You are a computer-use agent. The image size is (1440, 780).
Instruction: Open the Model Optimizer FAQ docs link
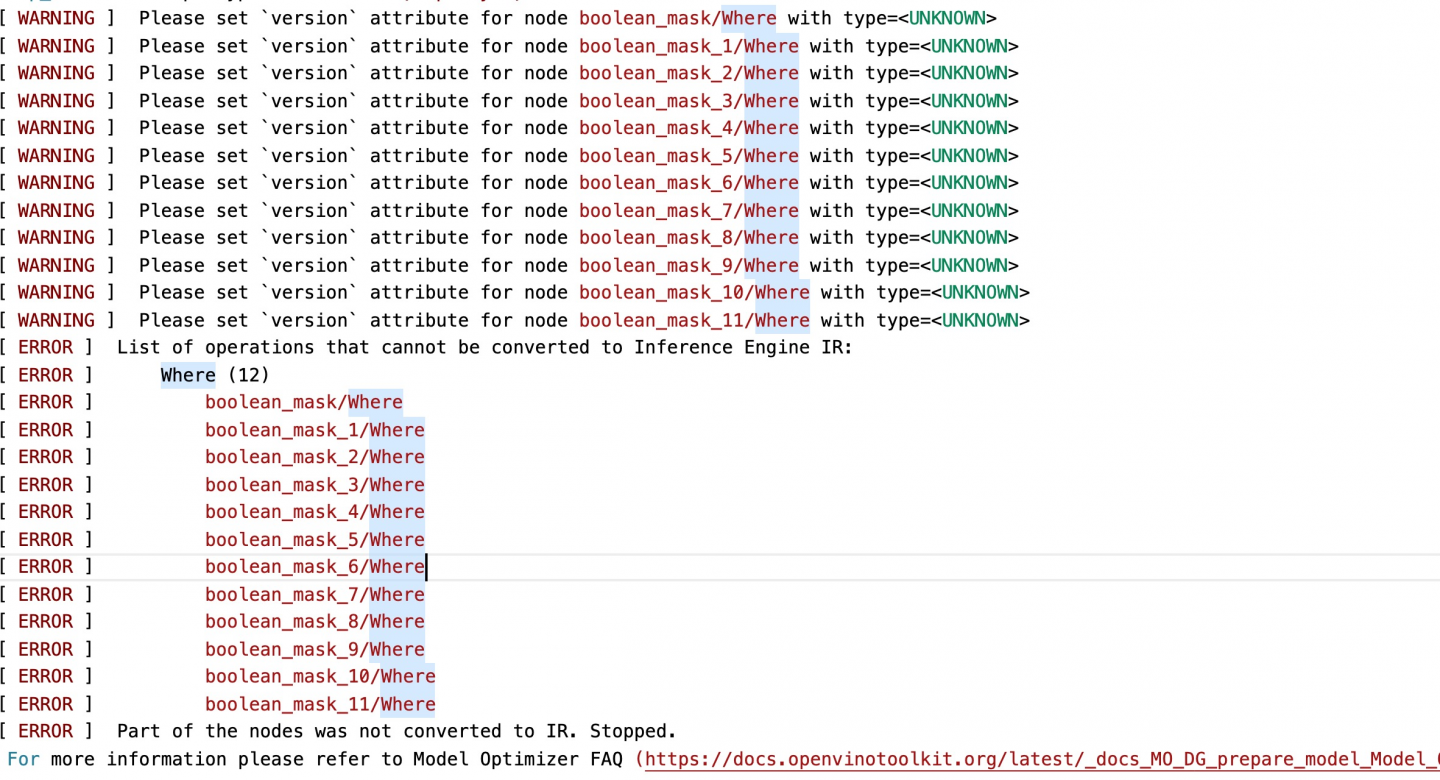click(1040, 759)
